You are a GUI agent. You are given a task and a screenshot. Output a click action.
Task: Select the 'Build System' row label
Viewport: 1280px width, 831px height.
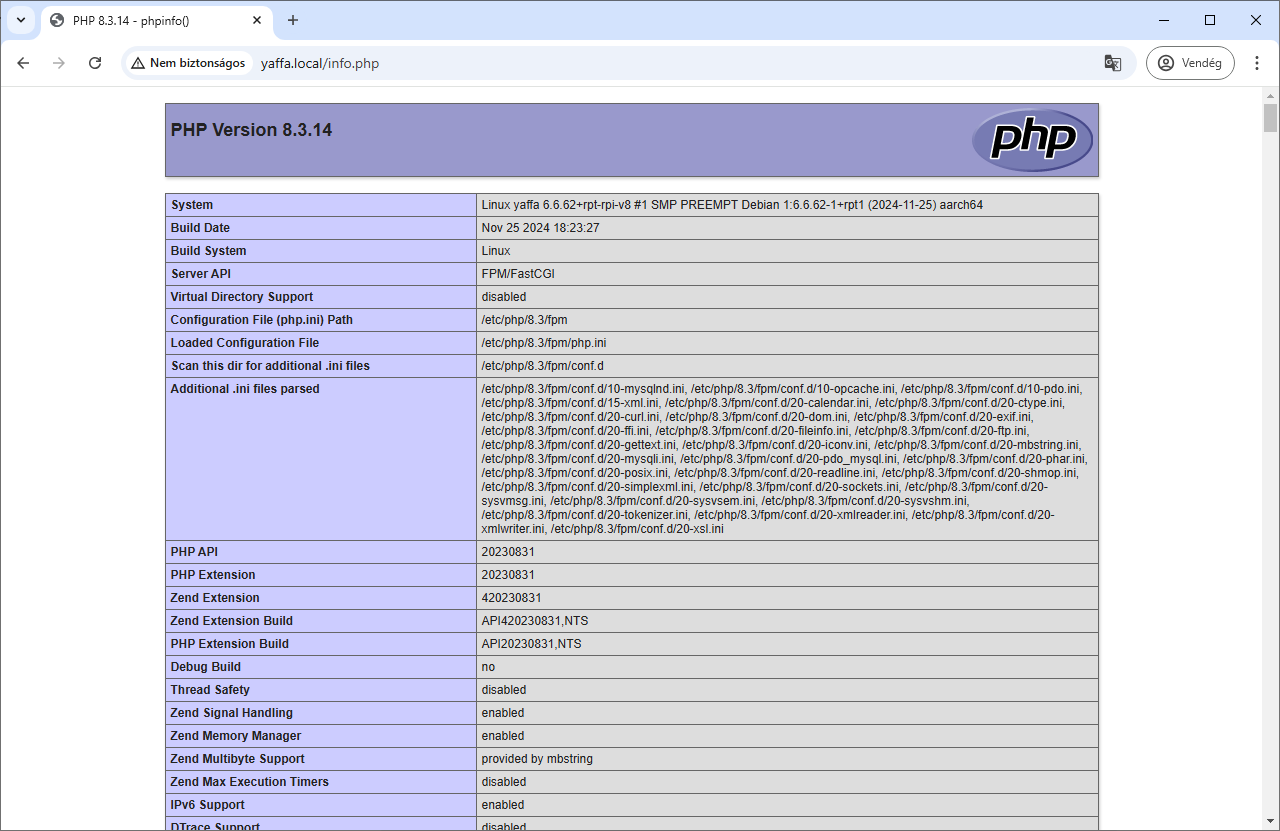pos(208,251)
